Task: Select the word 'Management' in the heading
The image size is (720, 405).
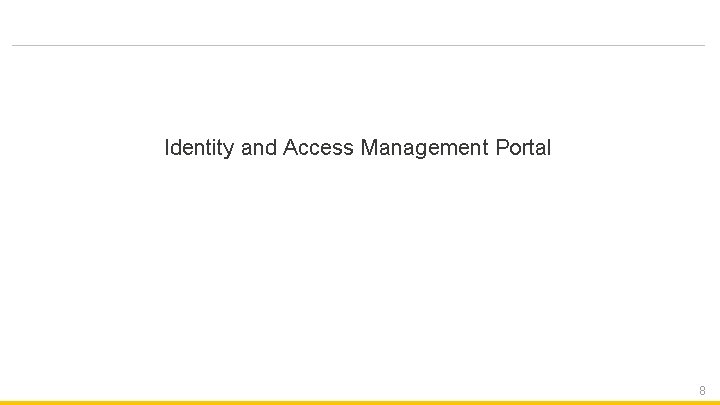Action: (x=424, y=148)
